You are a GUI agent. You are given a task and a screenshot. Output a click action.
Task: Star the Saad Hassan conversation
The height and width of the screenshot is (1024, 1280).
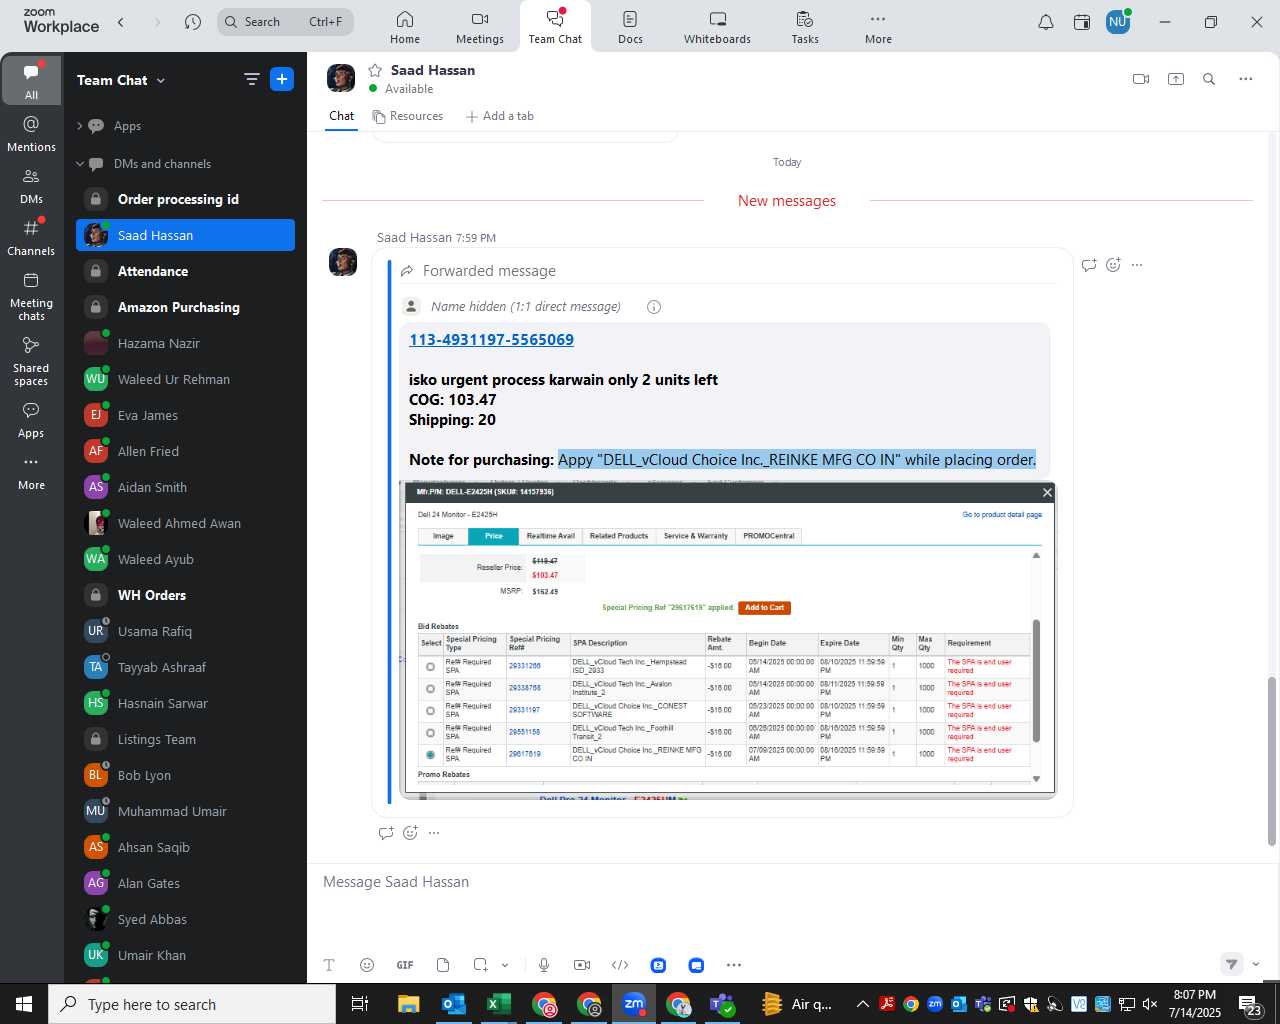pos(375,70)
